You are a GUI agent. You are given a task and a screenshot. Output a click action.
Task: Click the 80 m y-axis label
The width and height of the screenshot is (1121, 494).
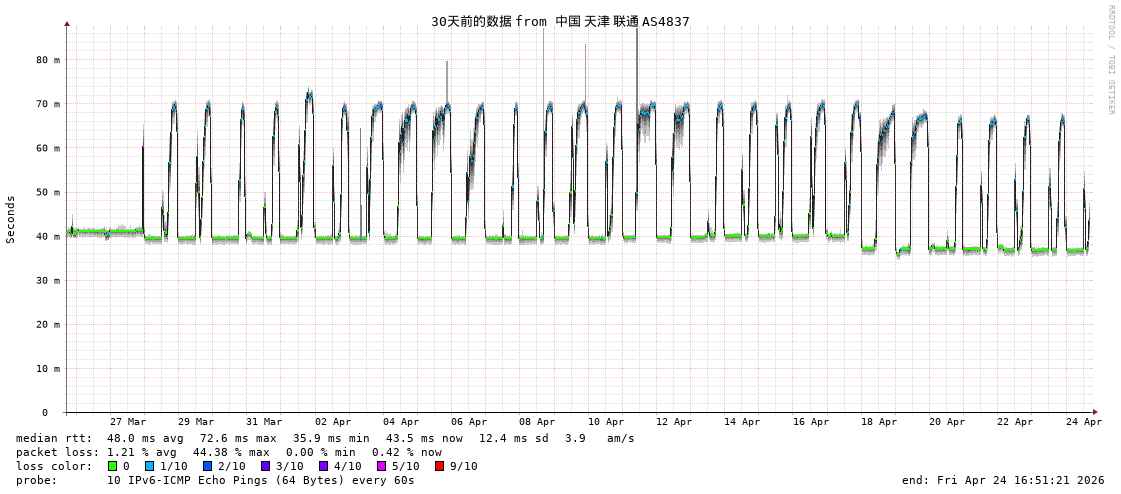click(x=48, y=60)
